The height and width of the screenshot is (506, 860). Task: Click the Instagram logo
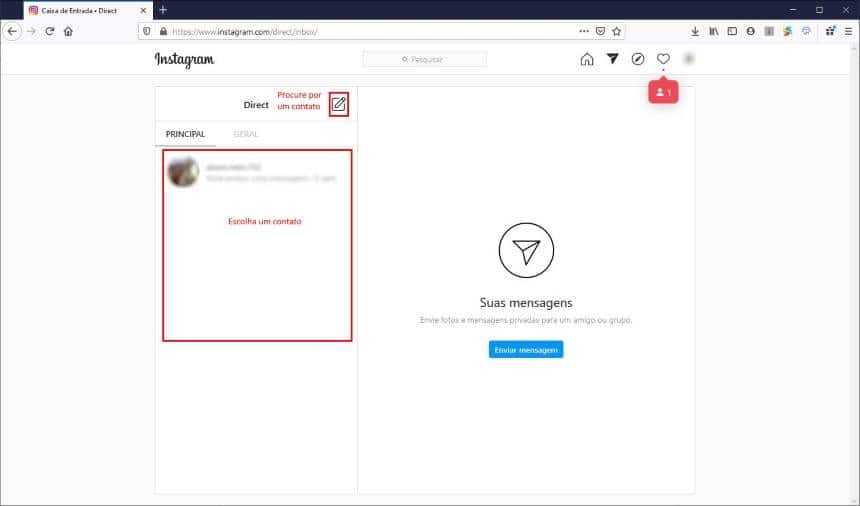pos(184,59)
